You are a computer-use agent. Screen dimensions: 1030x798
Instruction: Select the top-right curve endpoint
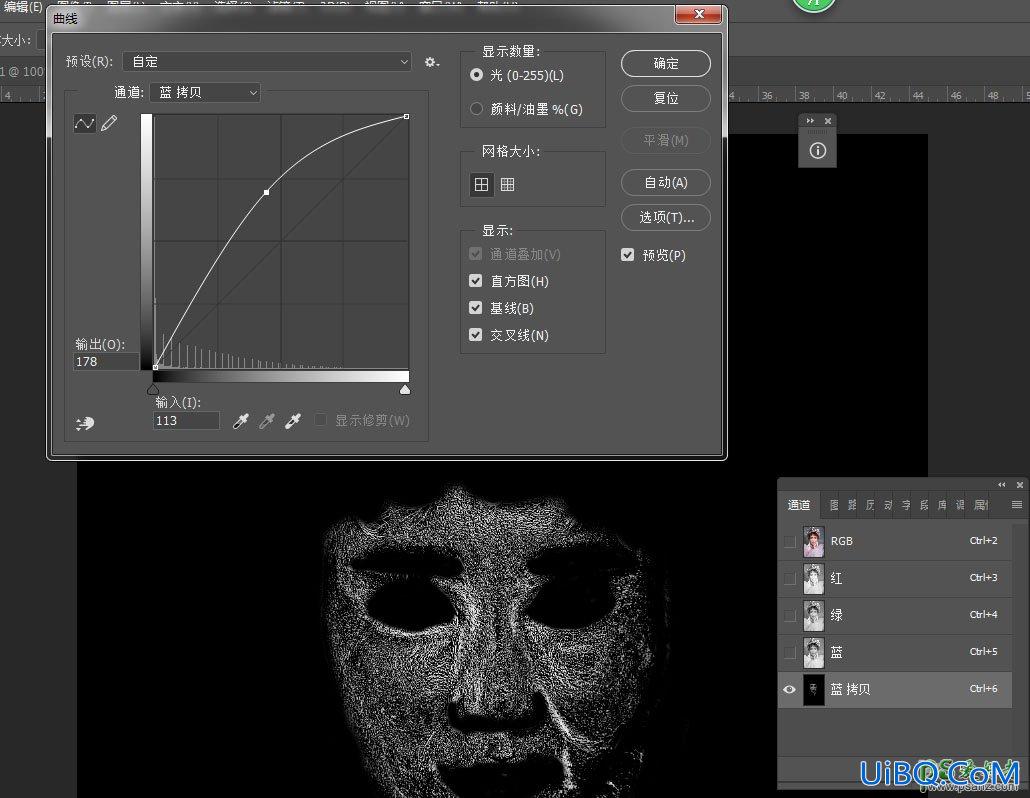coord(407,117)
